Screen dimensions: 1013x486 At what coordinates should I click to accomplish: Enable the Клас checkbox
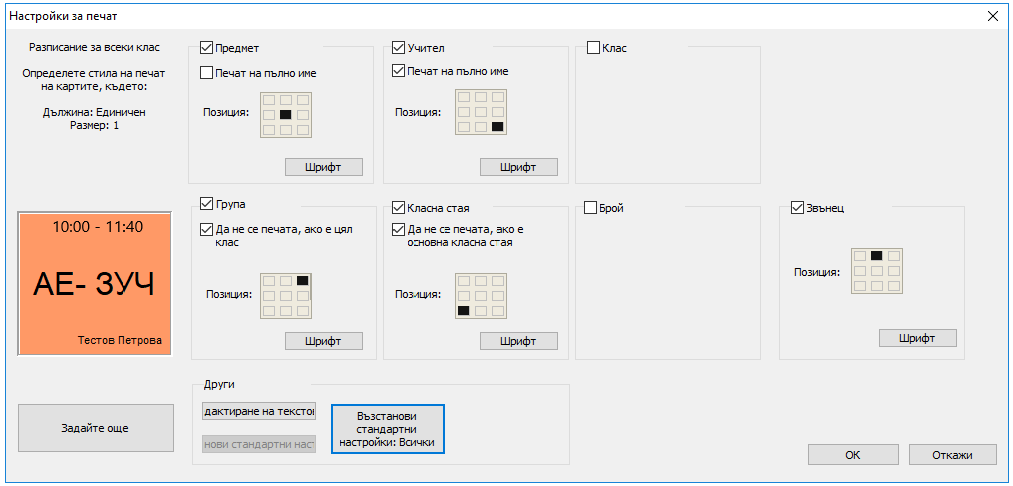point(593,47)
